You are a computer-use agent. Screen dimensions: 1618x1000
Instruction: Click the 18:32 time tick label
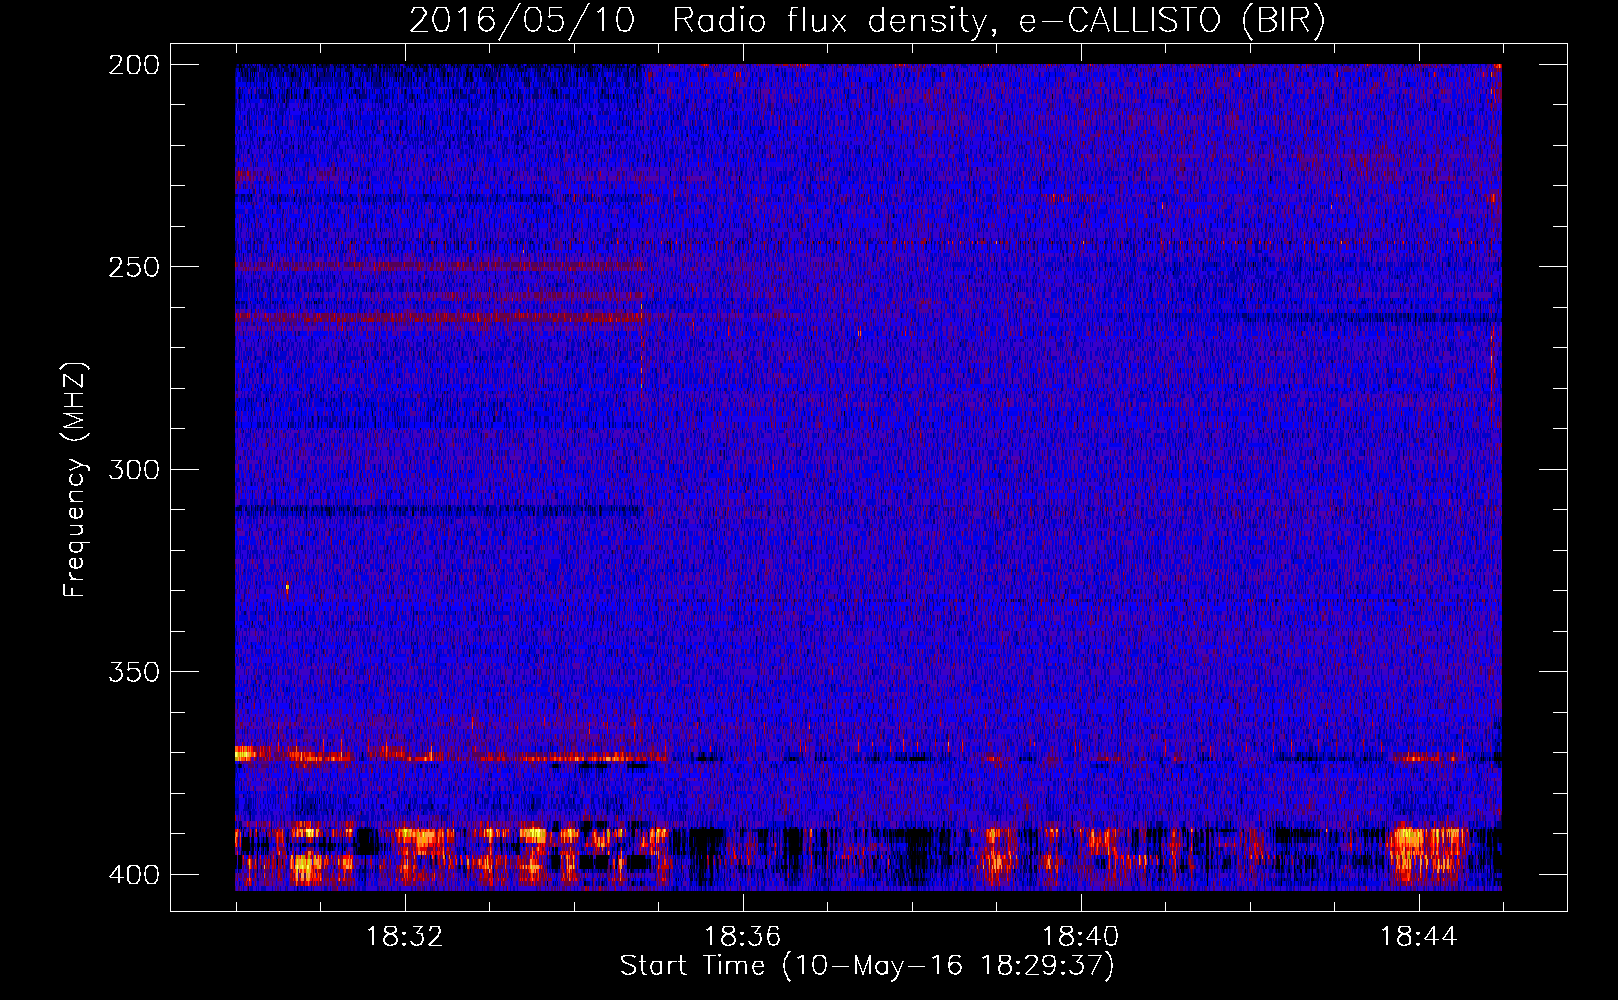(405, 937)
